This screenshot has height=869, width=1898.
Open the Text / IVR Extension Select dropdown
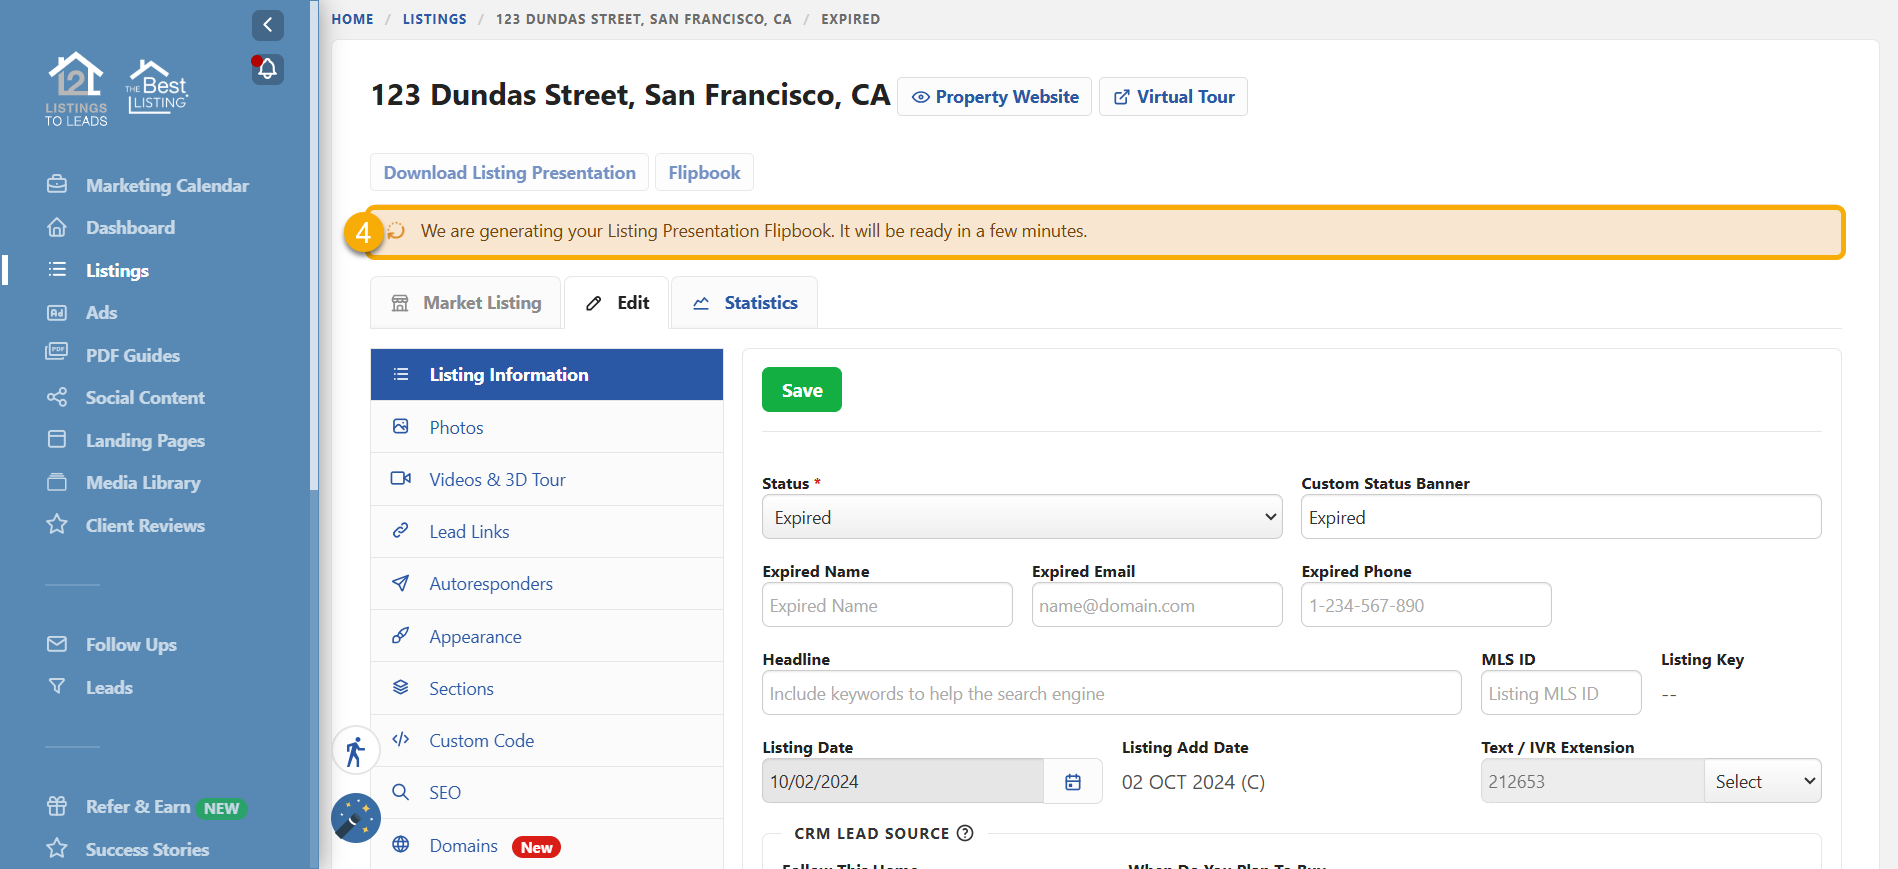[1762, 782]
